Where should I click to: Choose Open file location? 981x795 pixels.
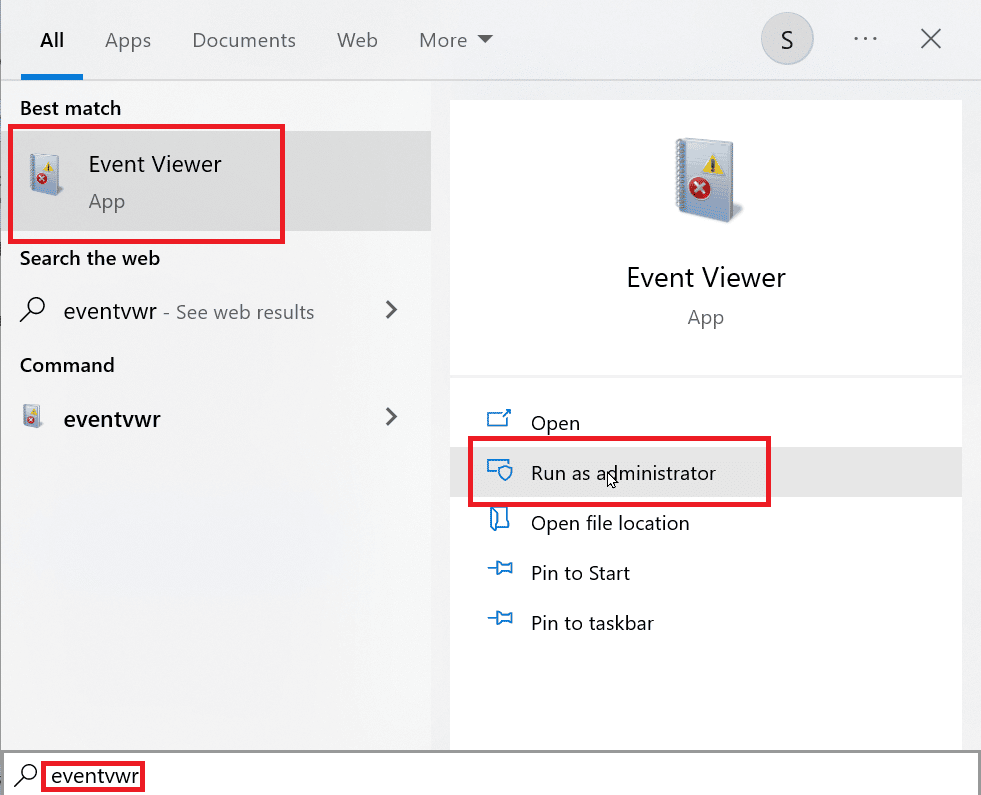pyautogui.click(x=706, y=523)
